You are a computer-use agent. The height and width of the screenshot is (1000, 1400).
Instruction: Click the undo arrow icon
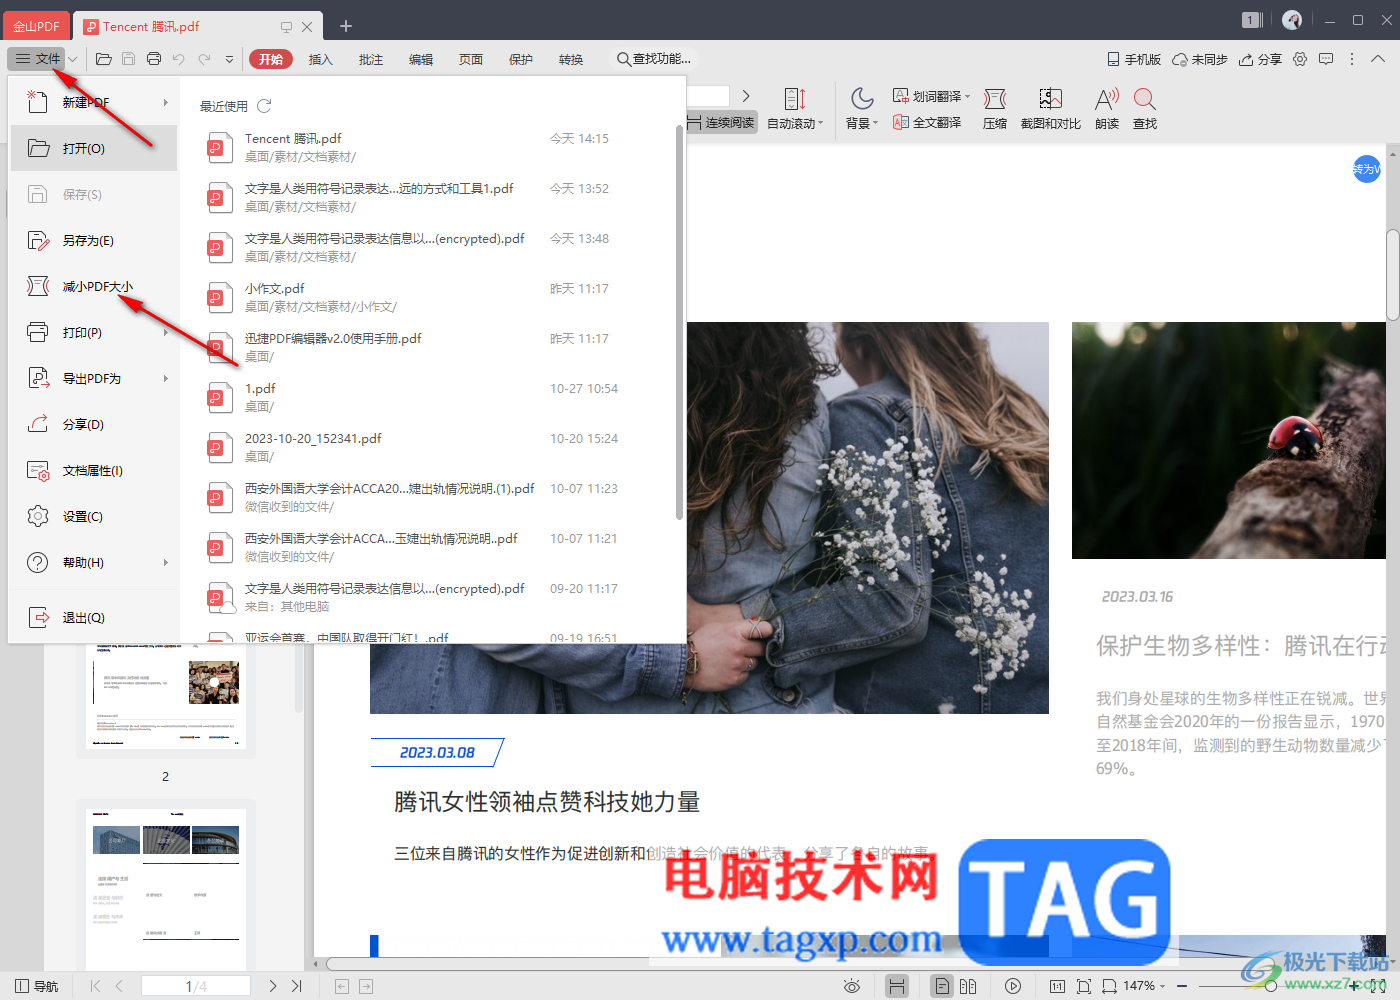coord(179,59)
